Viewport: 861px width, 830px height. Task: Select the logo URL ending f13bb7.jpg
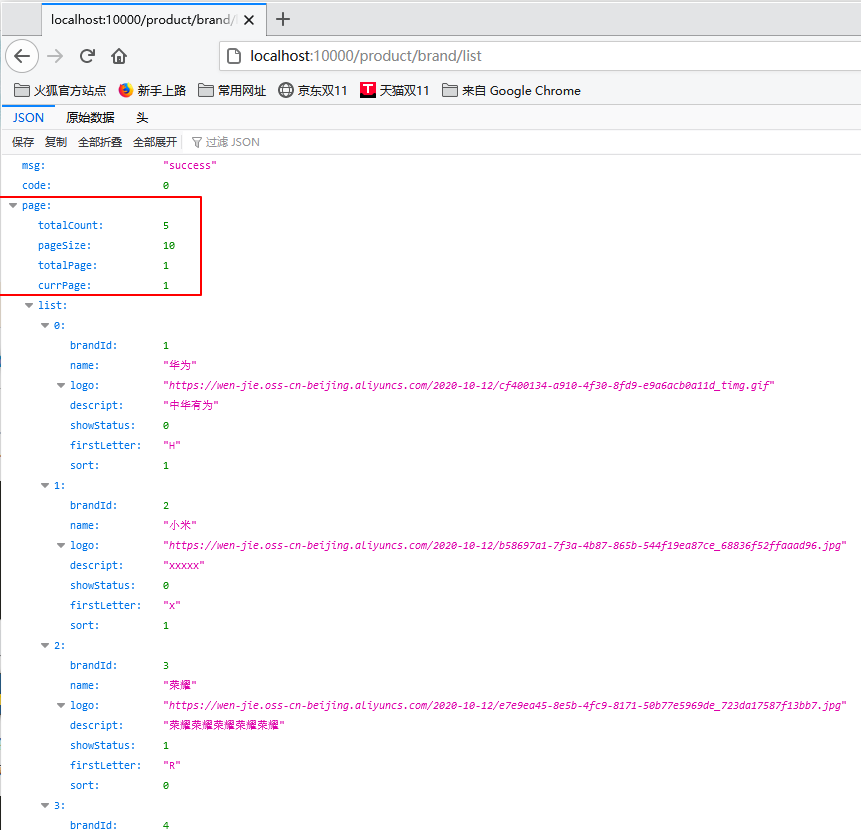(505, 705)
